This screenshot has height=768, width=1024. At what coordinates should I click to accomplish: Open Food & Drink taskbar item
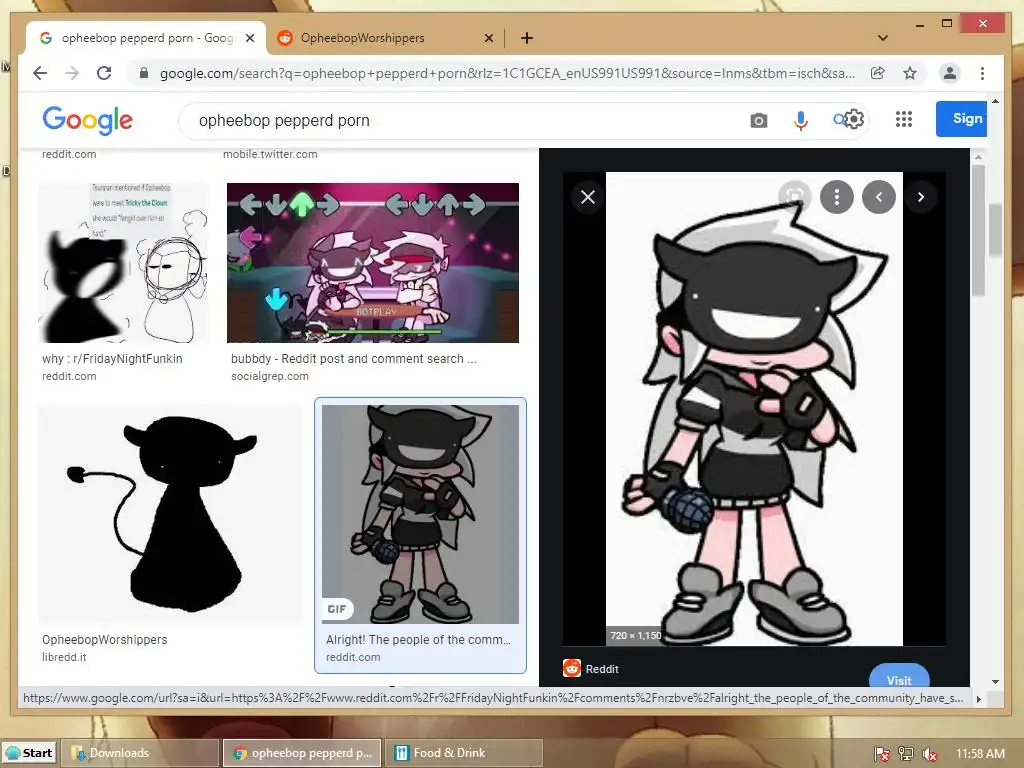point(464,753)
